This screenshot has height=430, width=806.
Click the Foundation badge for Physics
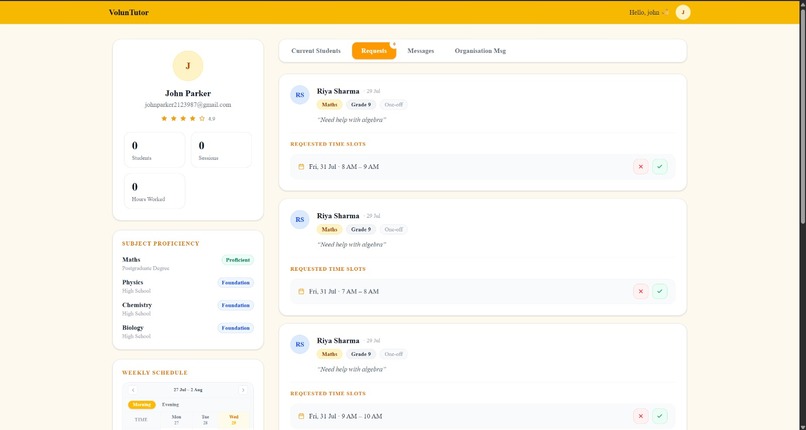pyautogui.click(x=235, y=283)
